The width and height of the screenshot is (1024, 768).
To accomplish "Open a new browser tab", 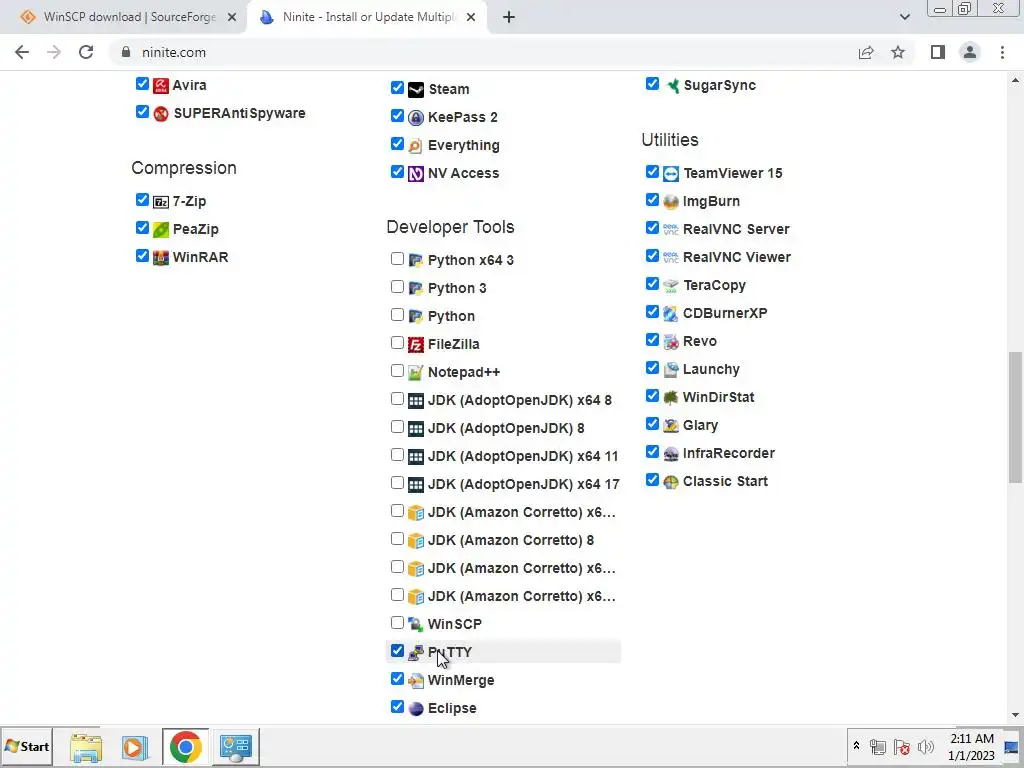I will [509, 18].
